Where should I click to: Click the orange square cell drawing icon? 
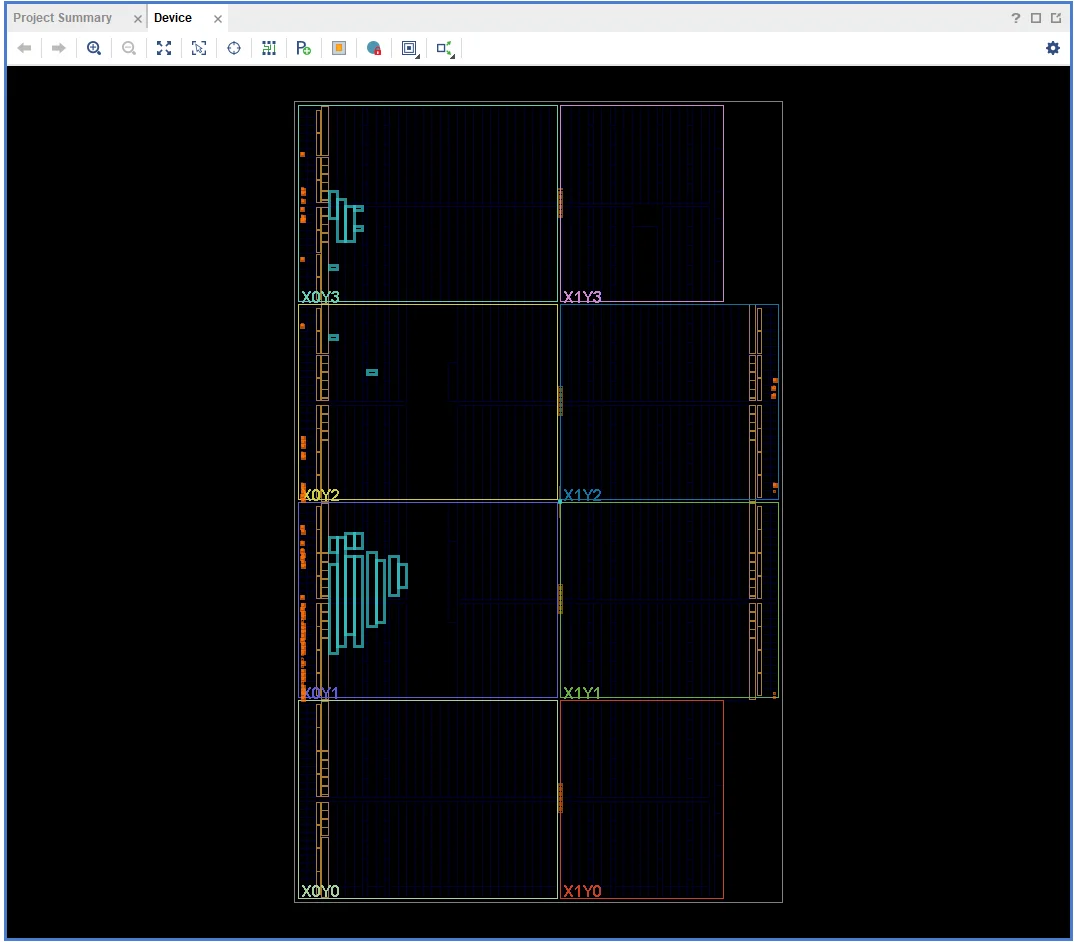click(339, 48)
